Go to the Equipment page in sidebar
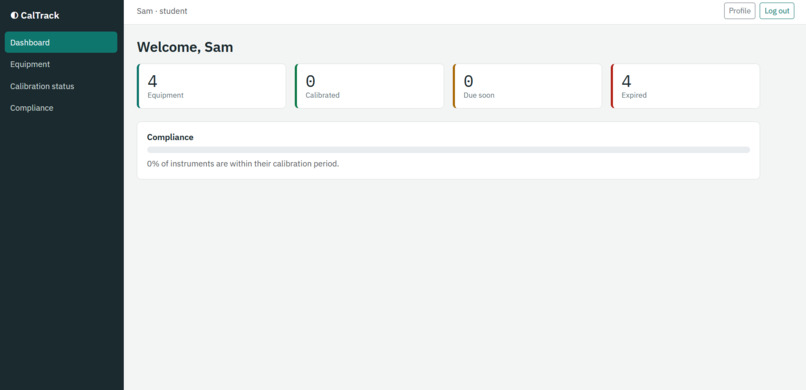The height and width of the screenshot is (390, 806). tap(61, 64)
